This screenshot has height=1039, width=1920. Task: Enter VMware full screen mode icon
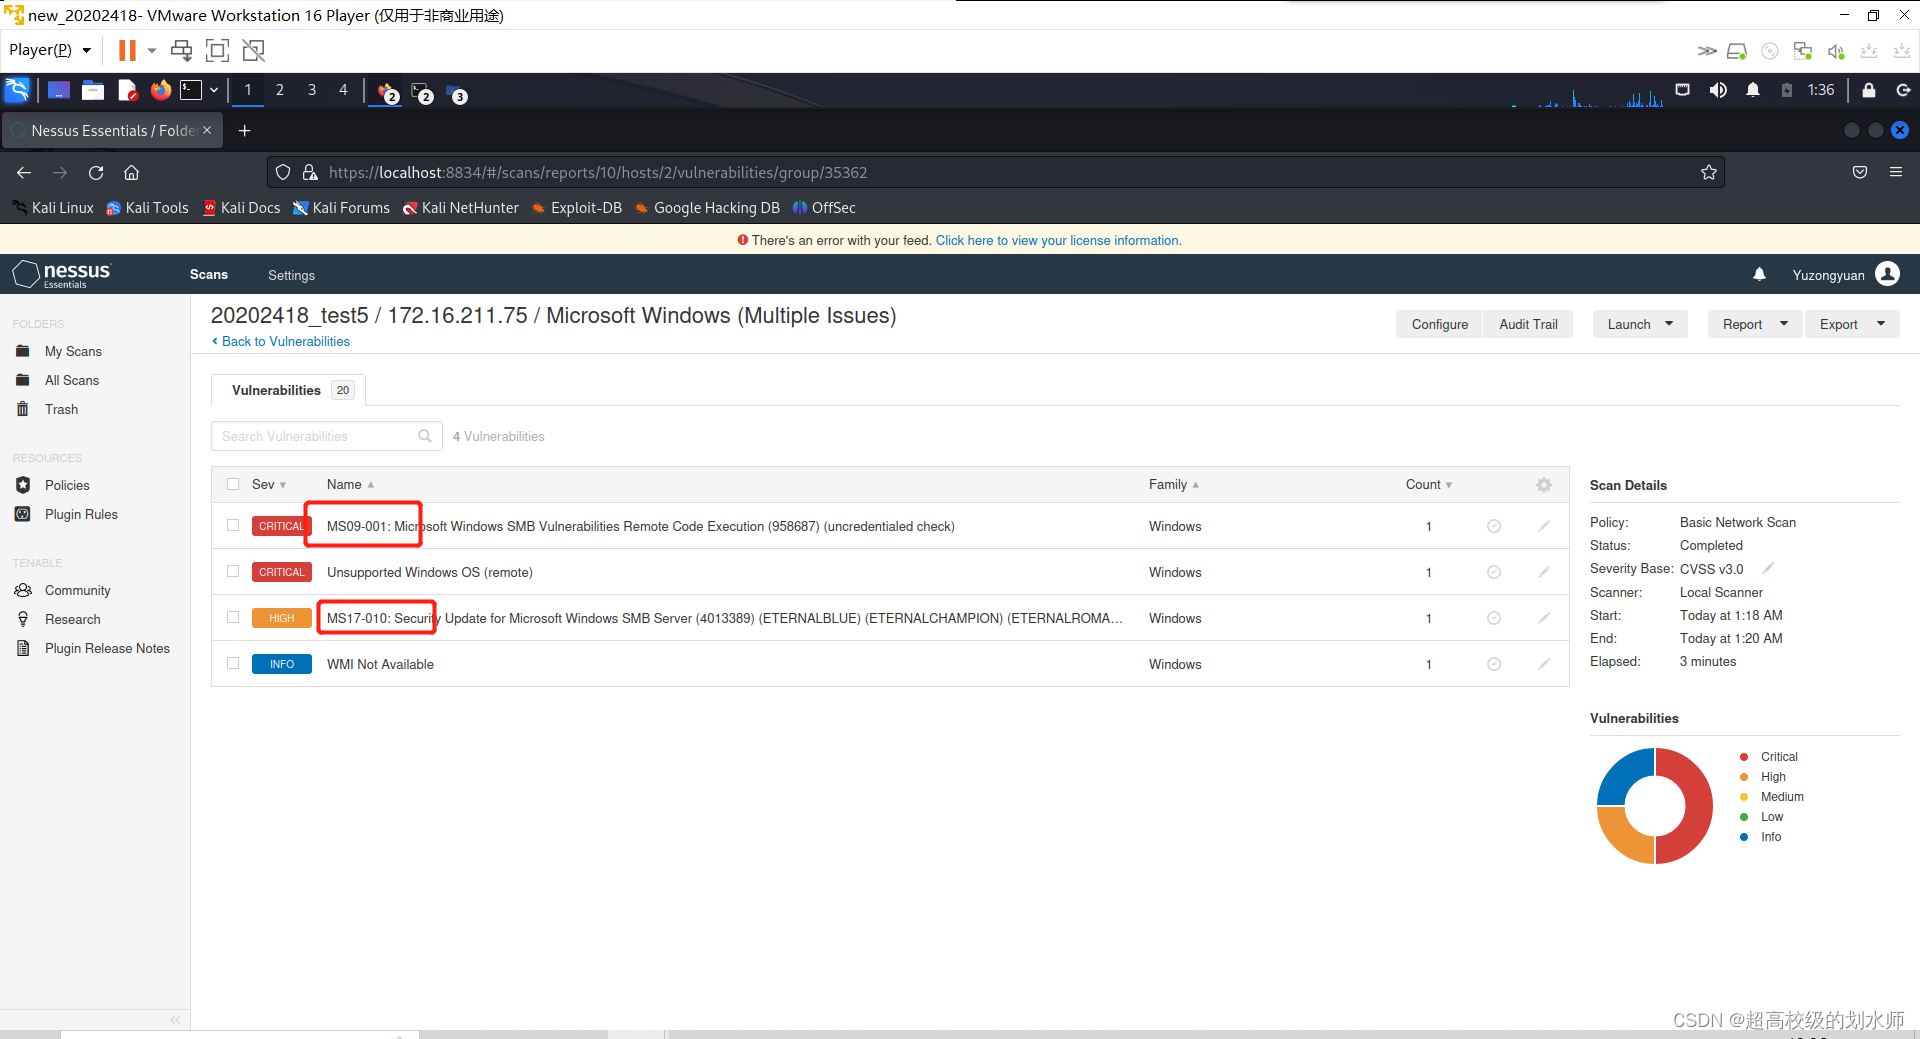tap(217, 50)
